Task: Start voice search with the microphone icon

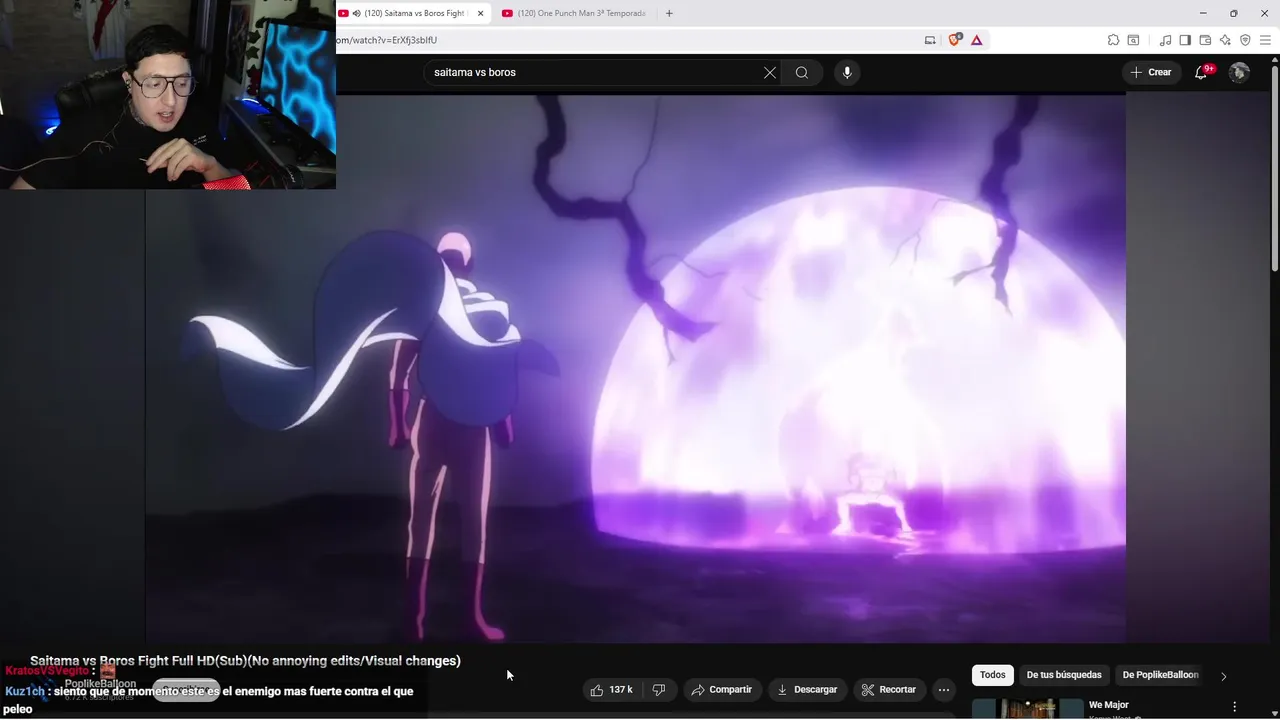Action: (847, 72)
